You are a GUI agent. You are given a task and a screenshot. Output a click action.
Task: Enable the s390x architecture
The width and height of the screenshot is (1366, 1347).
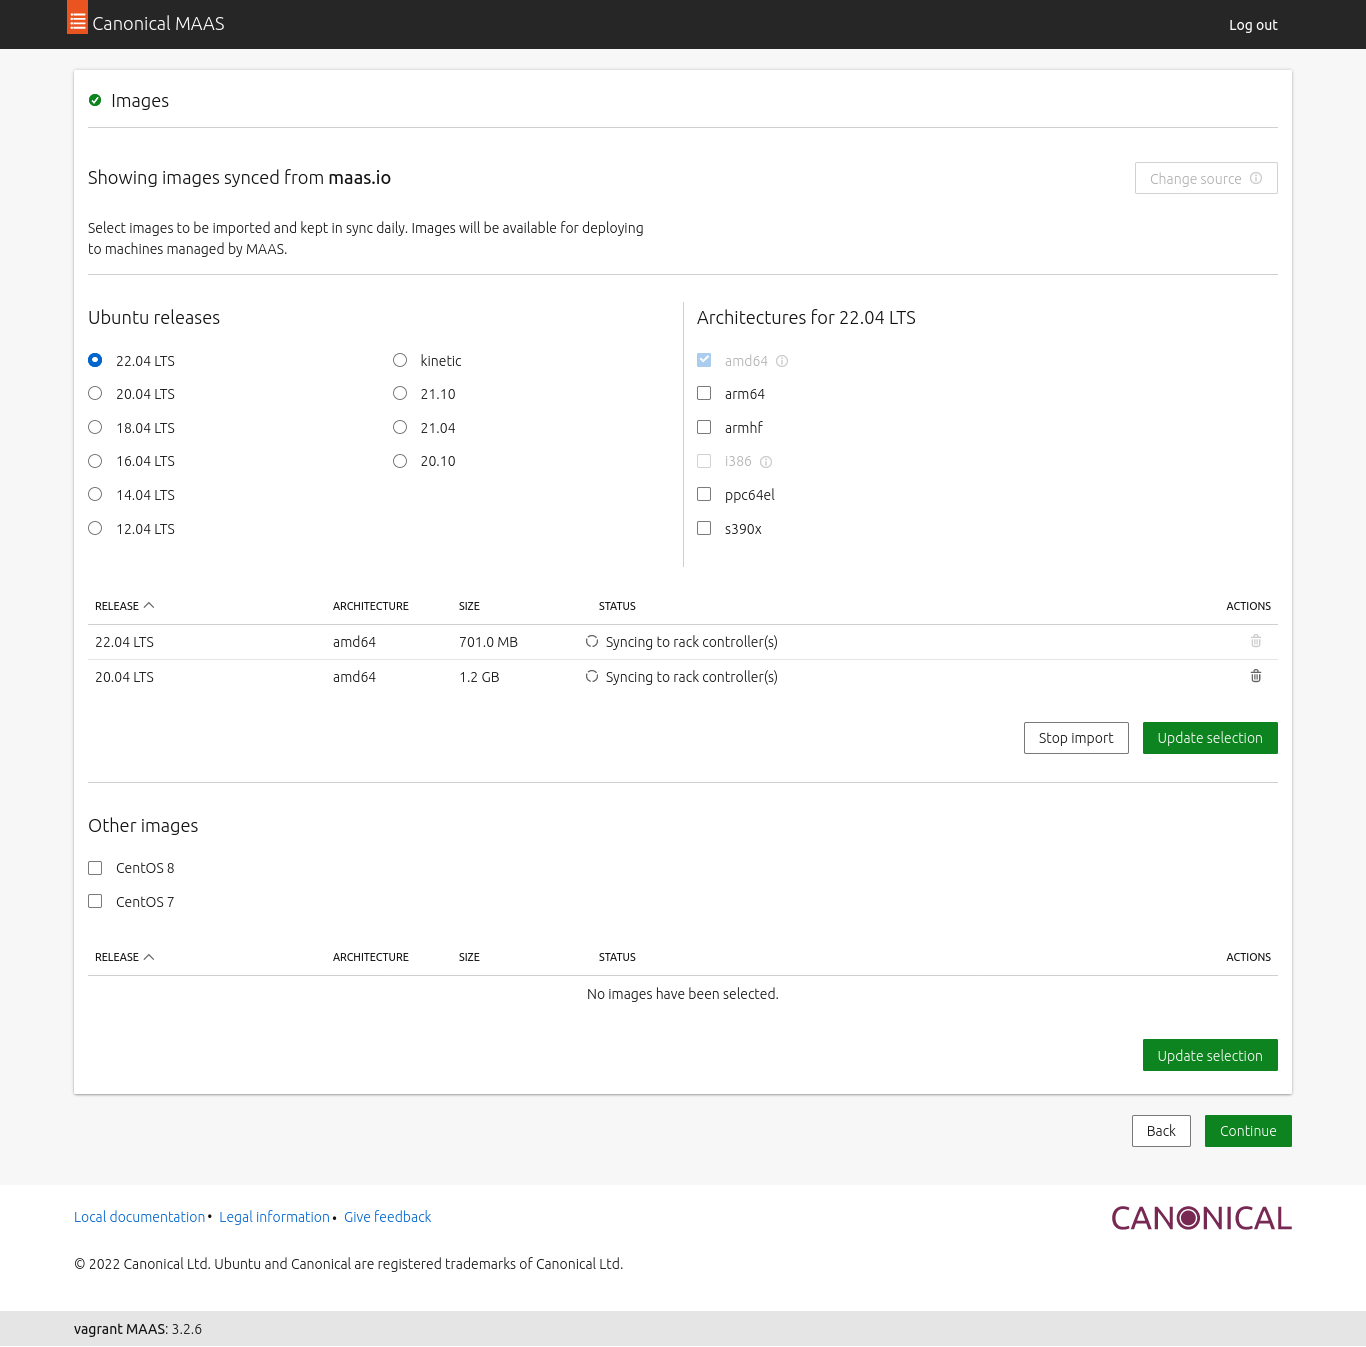(704, 528)
